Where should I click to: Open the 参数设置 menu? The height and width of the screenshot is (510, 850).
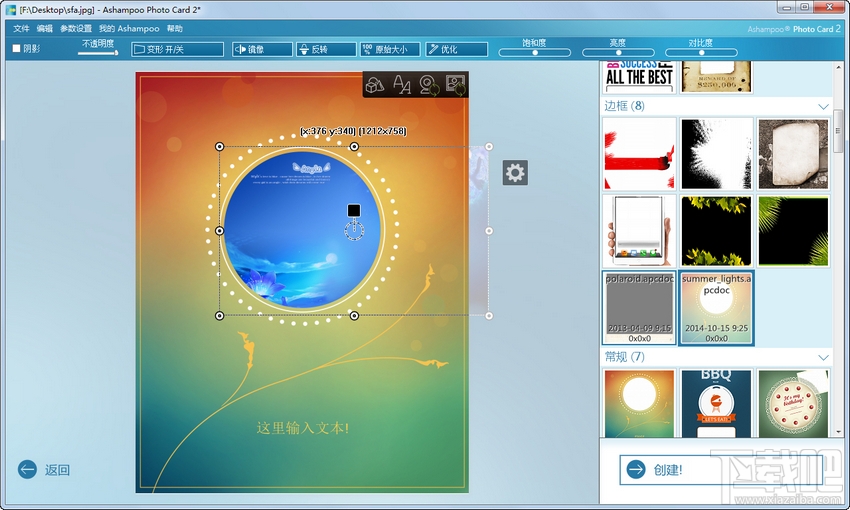(76, 29)
